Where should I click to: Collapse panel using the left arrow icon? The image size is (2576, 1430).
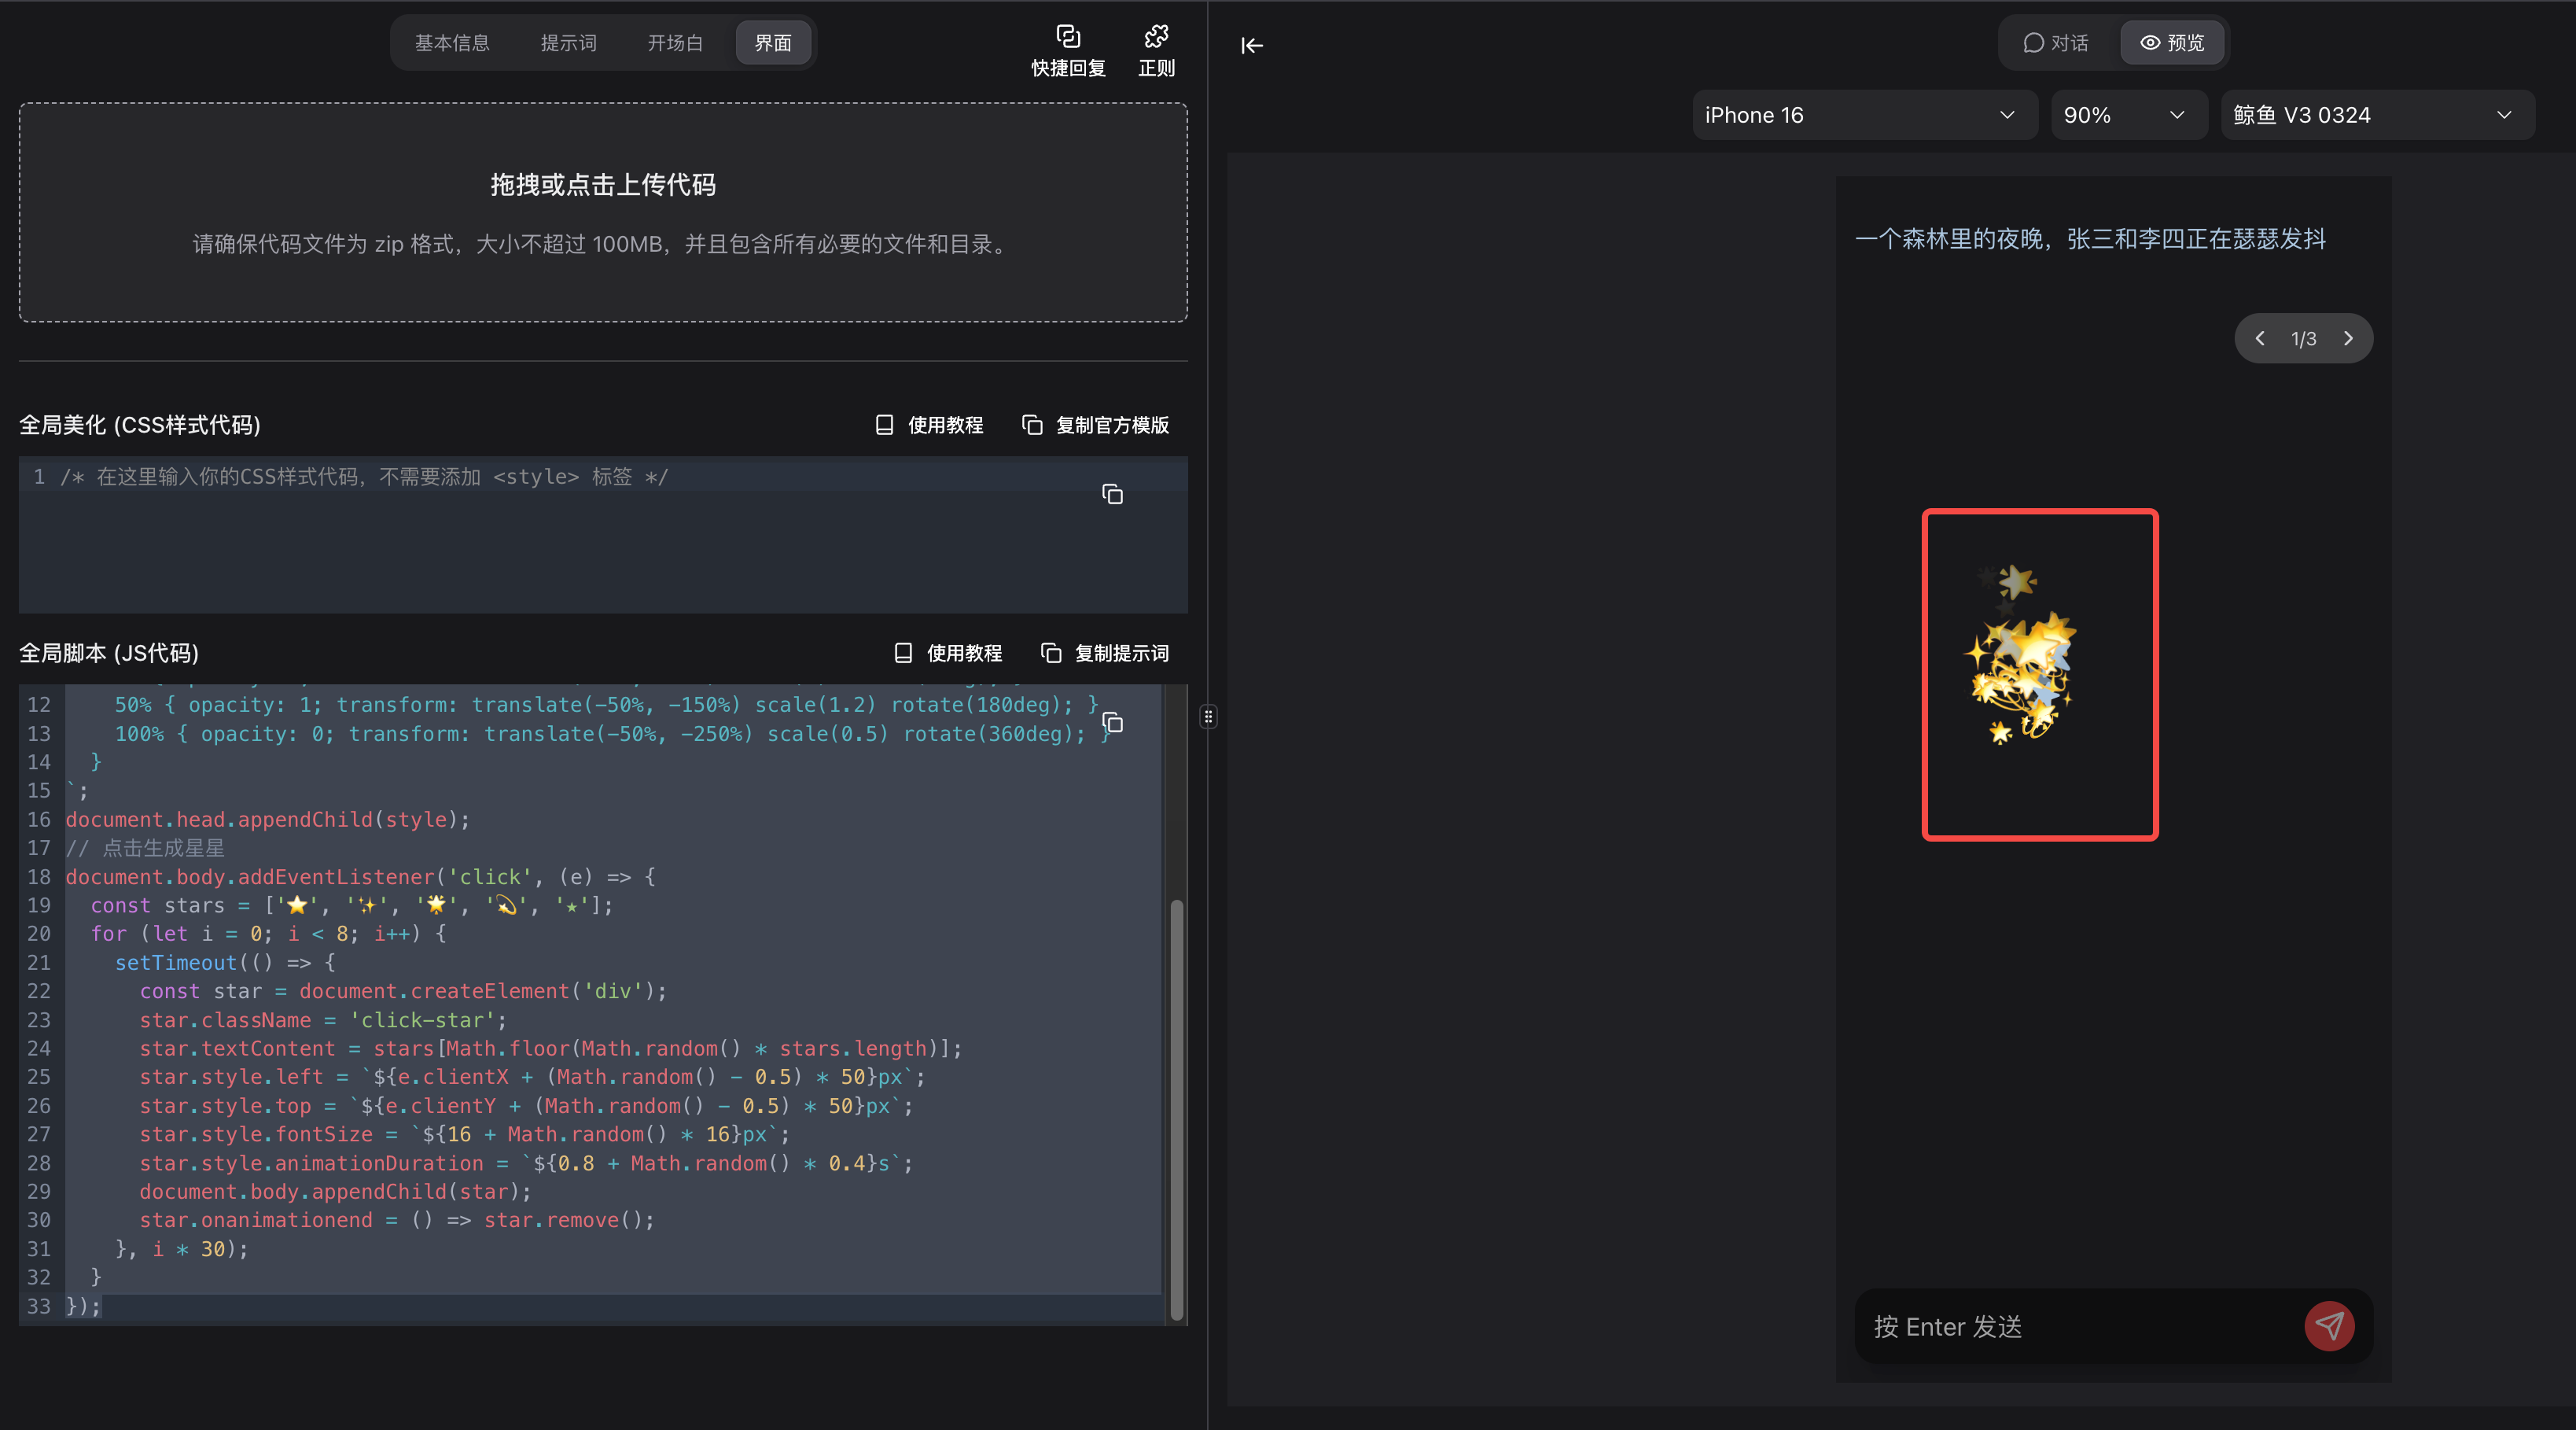click(x=1252, y=45)
